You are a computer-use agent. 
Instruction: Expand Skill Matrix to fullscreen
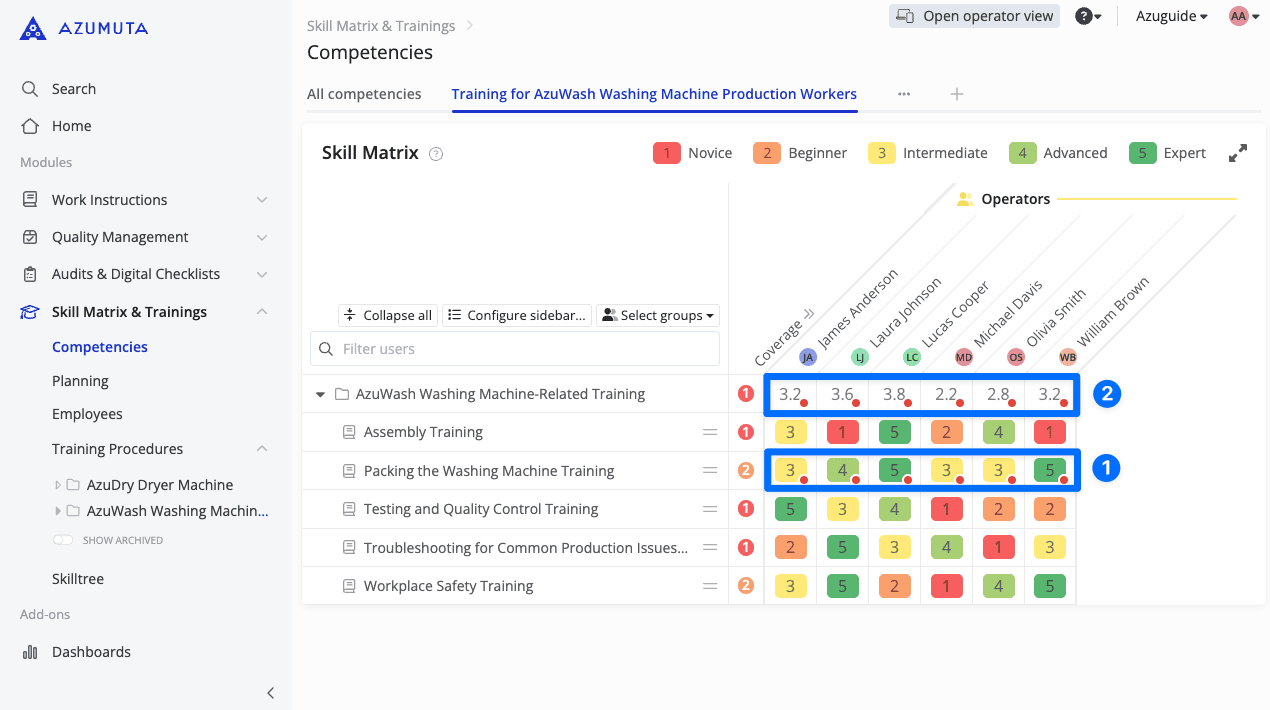point(1237,153)
